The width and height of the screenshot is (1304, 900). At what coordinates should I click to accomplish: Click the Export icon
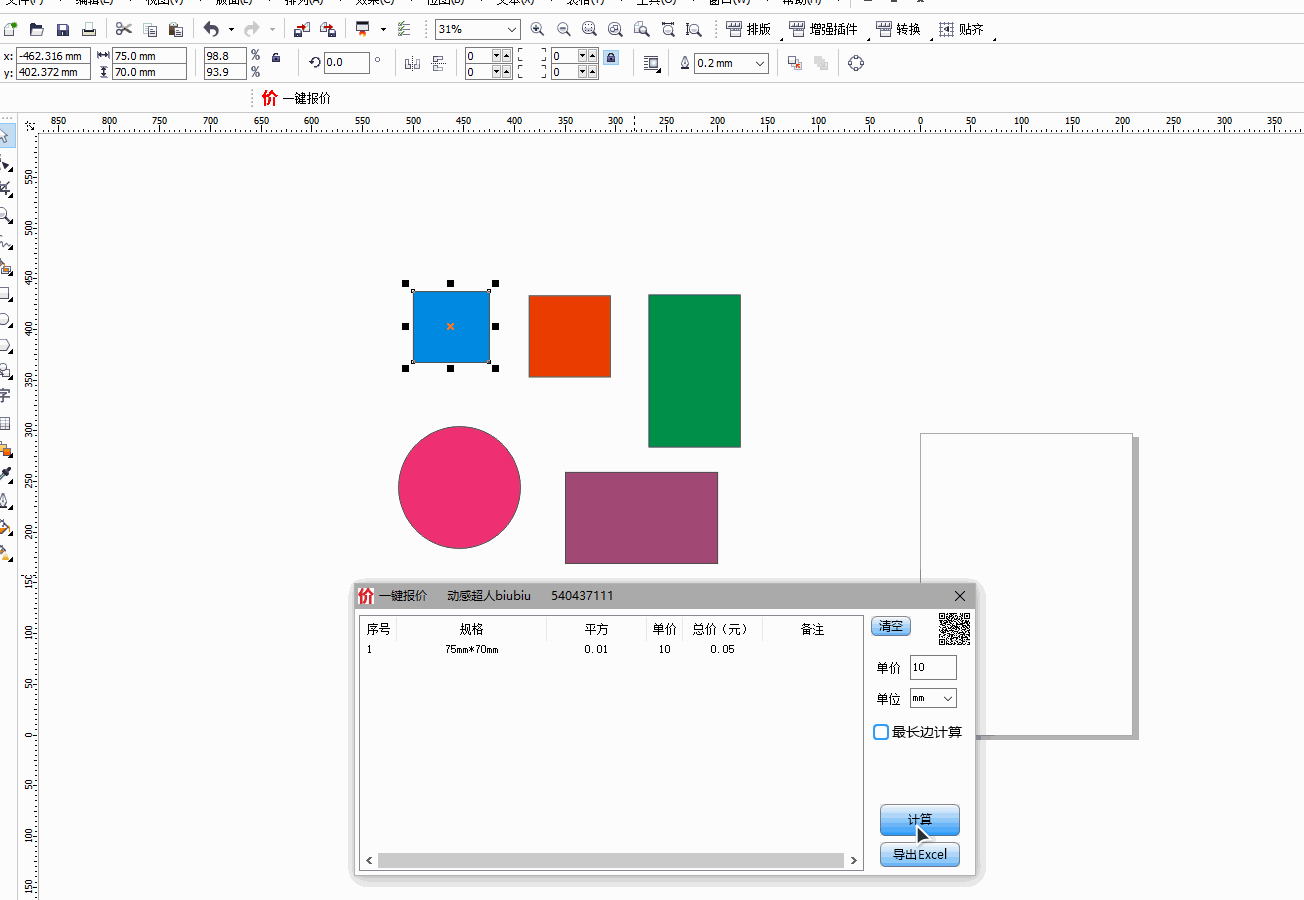(x=327, y=30)
